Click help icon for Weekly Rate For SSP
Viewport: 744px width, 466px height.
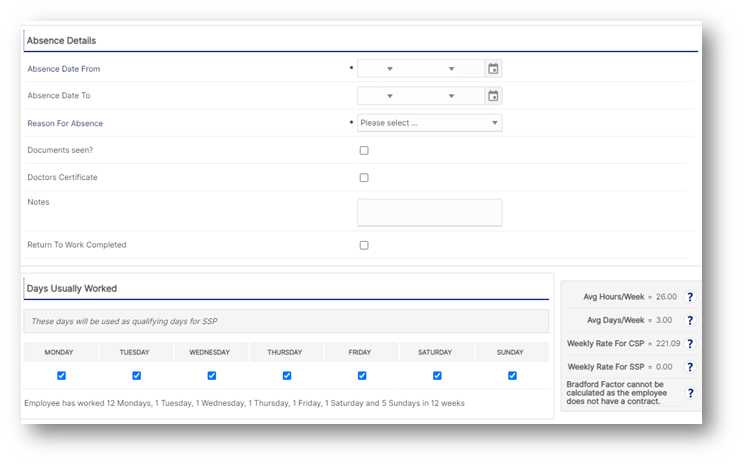pos(689,367)
